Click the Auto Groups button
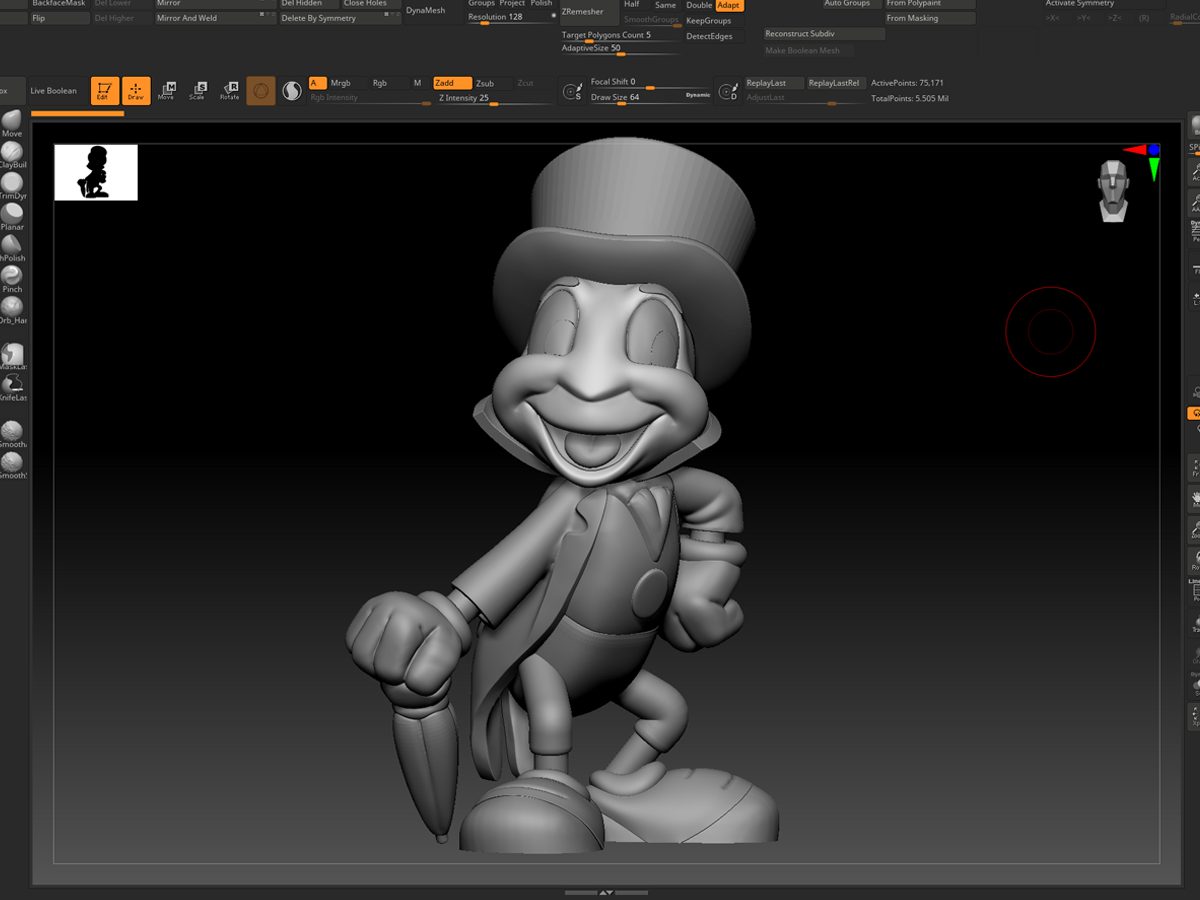This screenshot has height=900, width=1200. click(x=852, y=4)
